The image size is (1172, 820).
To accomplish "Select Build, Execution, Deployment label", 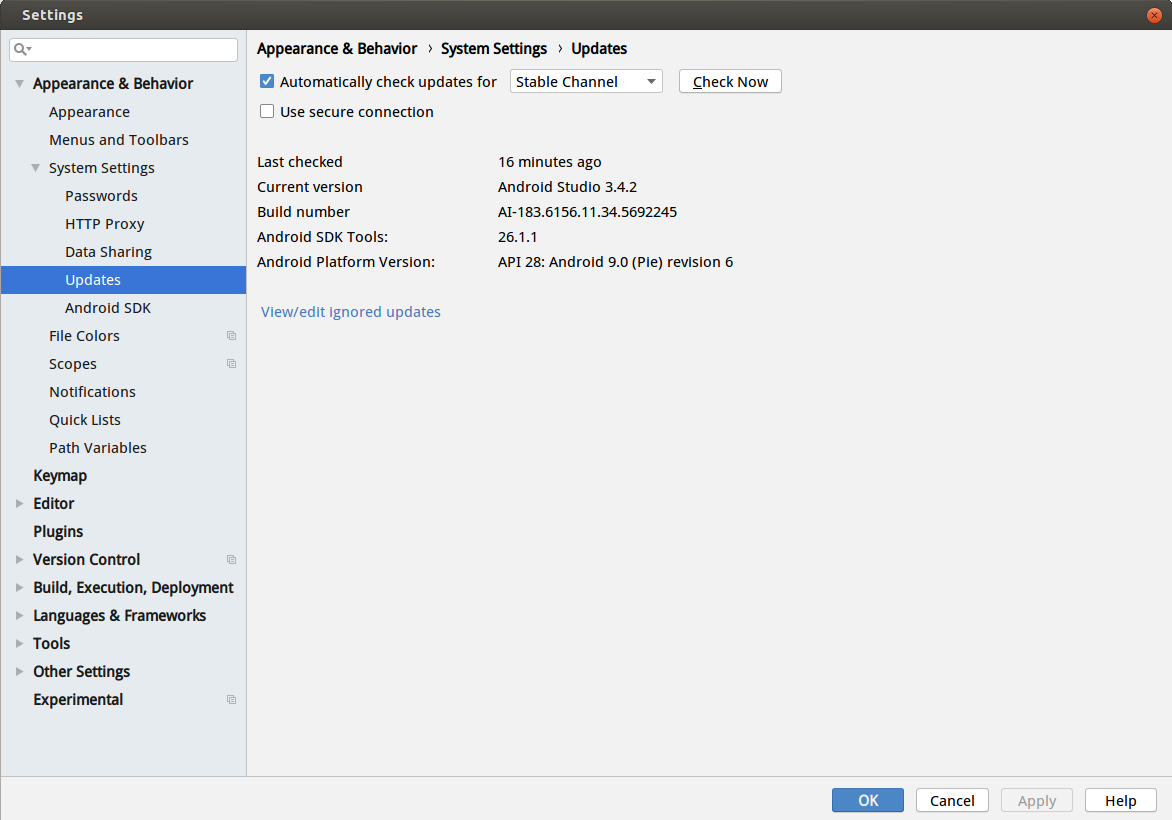I will (133, 588).
